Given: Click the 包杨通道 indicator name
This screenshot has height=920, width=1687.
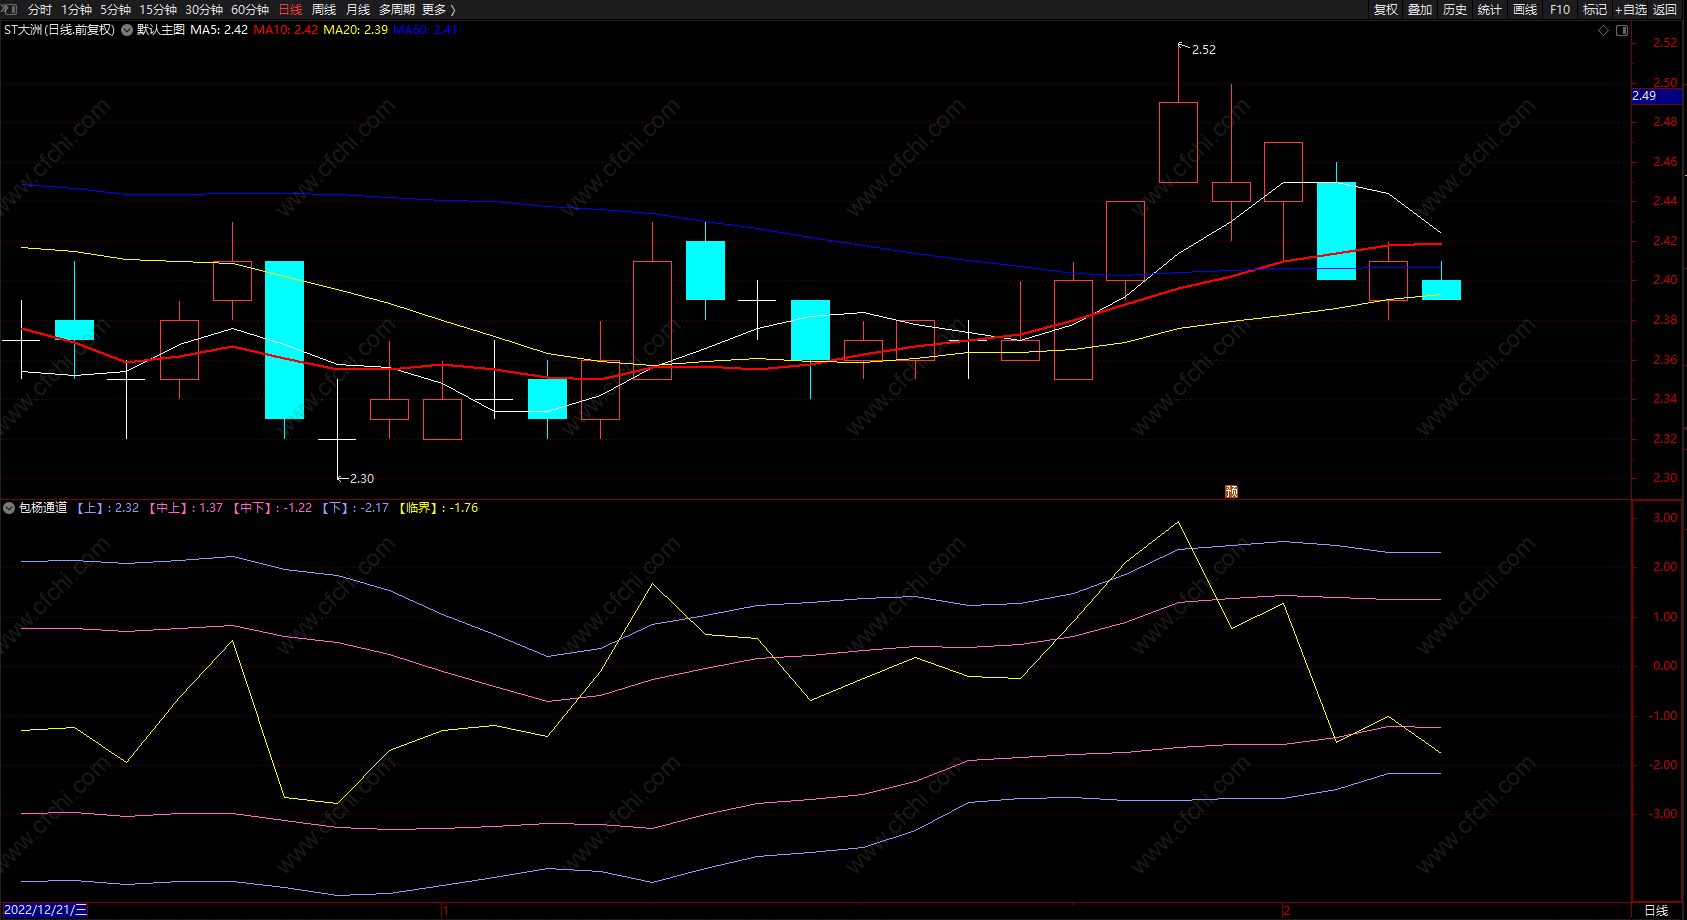Looking at the screenshot, I should pyautogui.click(x=43, y=508).
